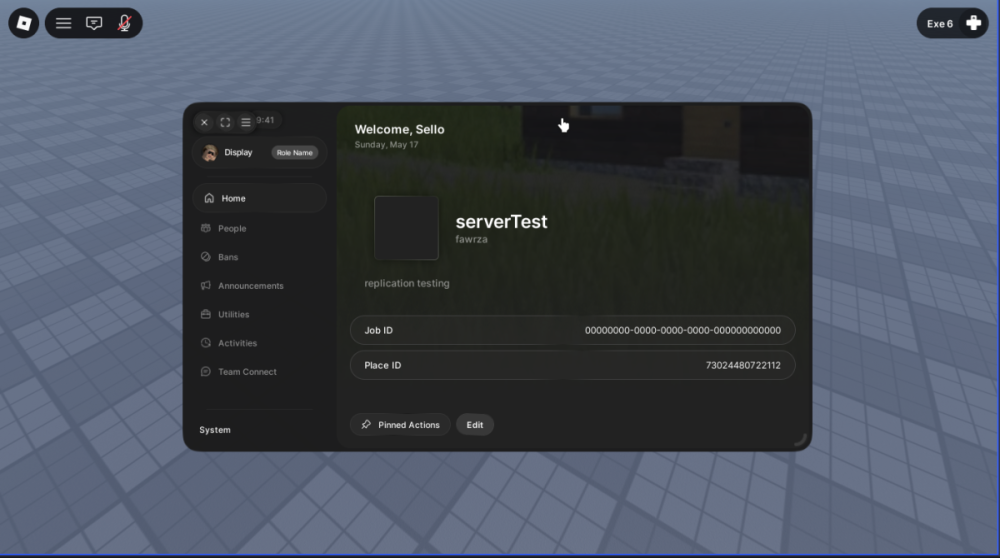Image resolution: width=1000 pixels, height=558 pixels.
Task: Open the People section
Action: 232,228
